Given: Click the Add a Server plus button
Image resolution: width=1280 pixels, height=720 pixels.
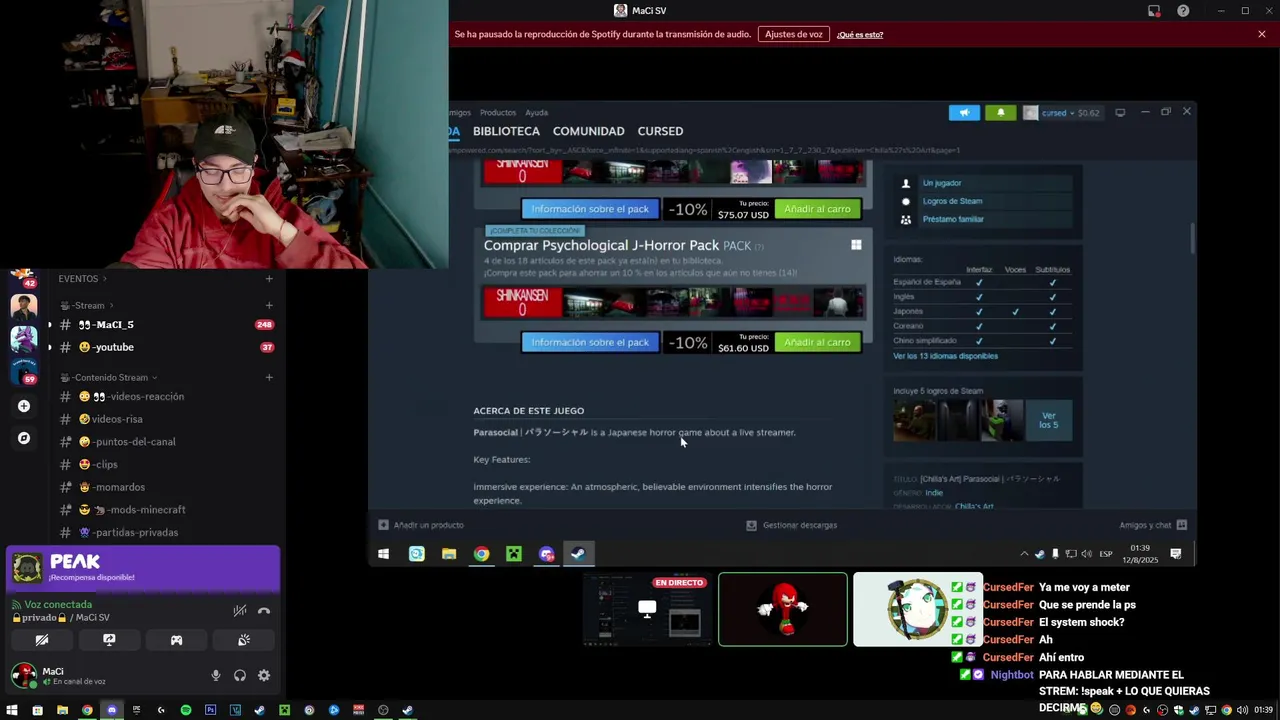Looking at the screenshot, I should click(24, 406).
